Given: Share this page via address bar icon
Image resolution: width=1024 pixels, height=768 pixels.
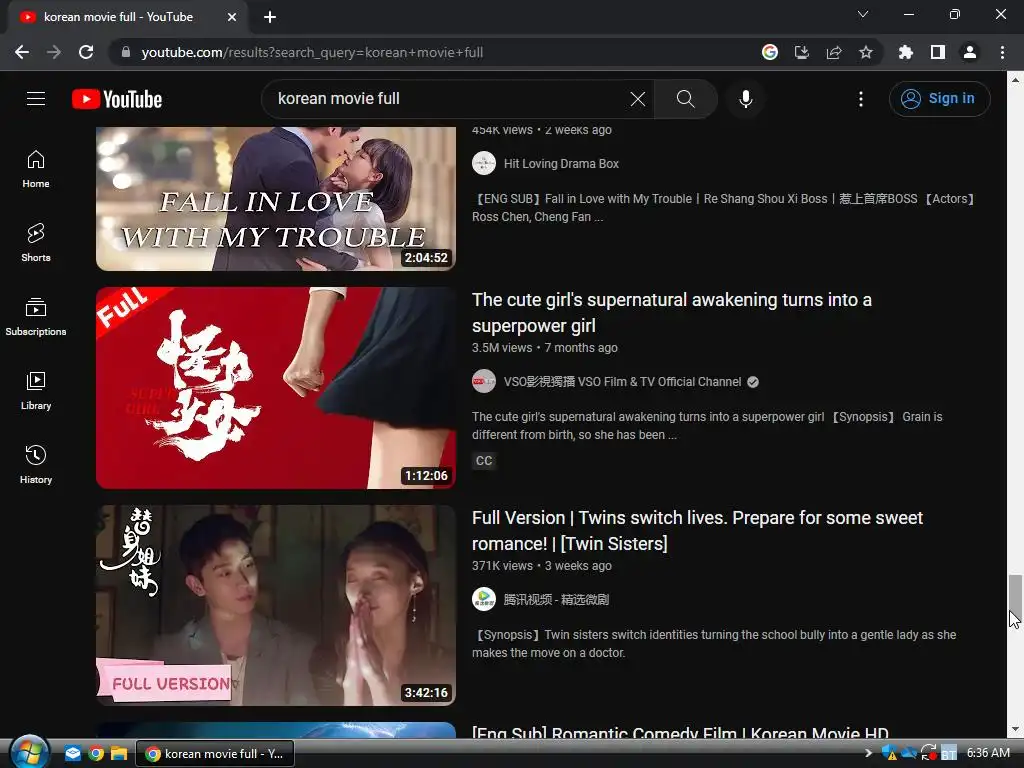Looking at the screenshot, I should [834, 52].
